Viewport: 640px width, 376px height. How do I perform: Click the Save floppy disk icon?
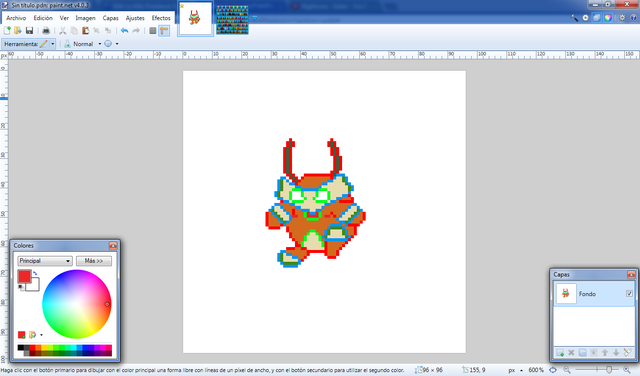click(29, 31)
